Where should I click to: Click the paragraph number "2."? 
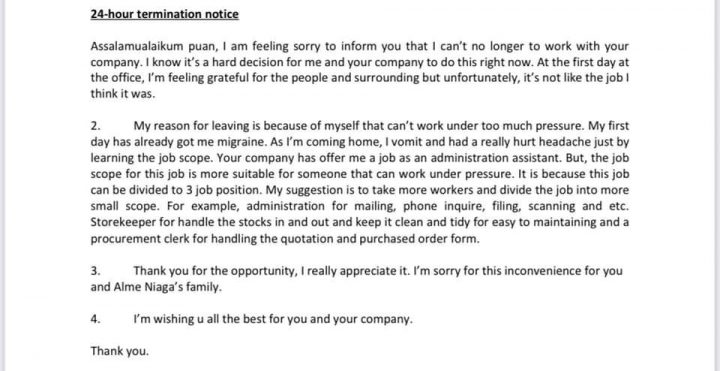click(95, 126)
